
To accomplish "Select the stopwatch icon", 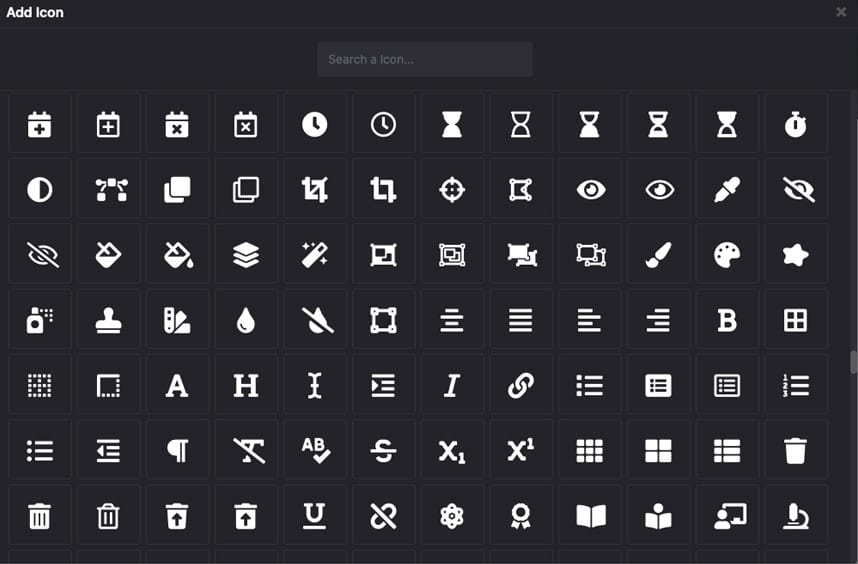I will pos(795,124).
